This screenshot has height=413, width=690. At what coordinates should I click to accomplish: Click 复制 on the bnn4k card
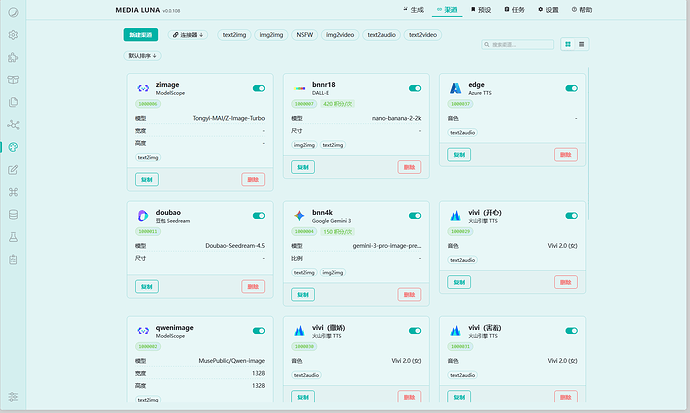302,294
